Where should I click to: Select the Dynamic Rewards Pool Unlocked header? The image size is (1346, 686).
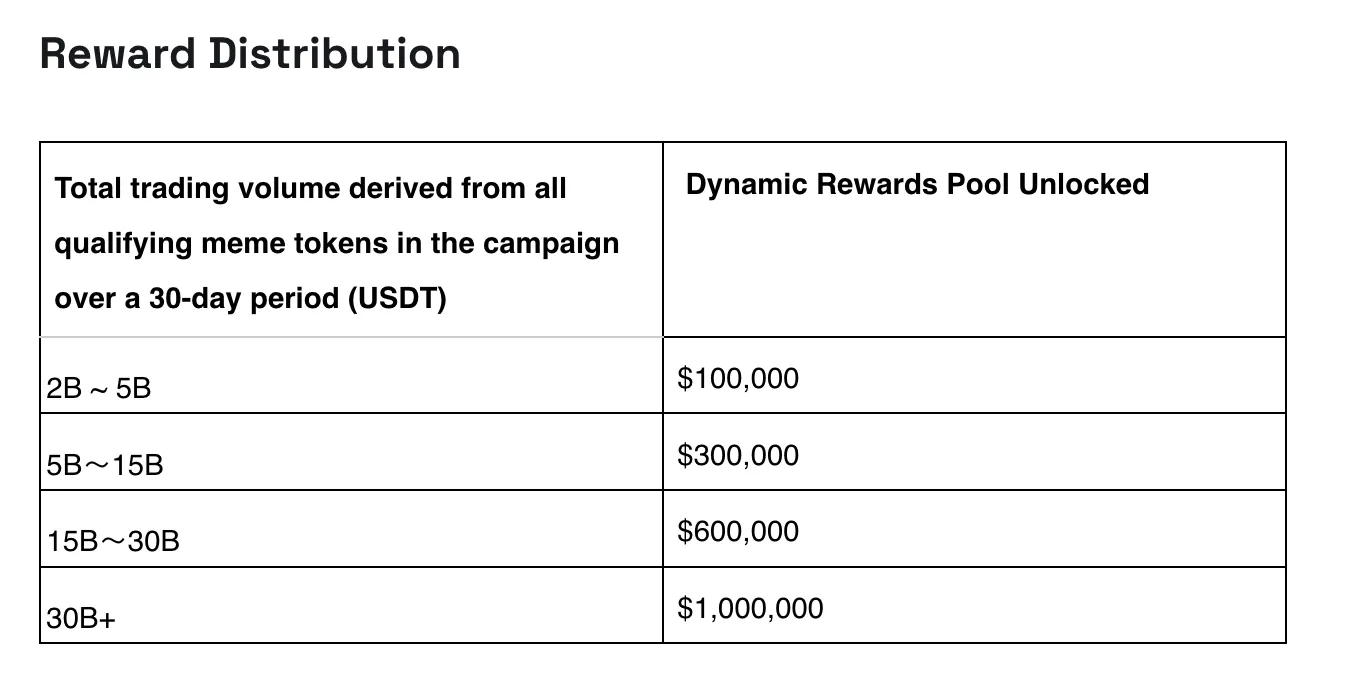974,239
